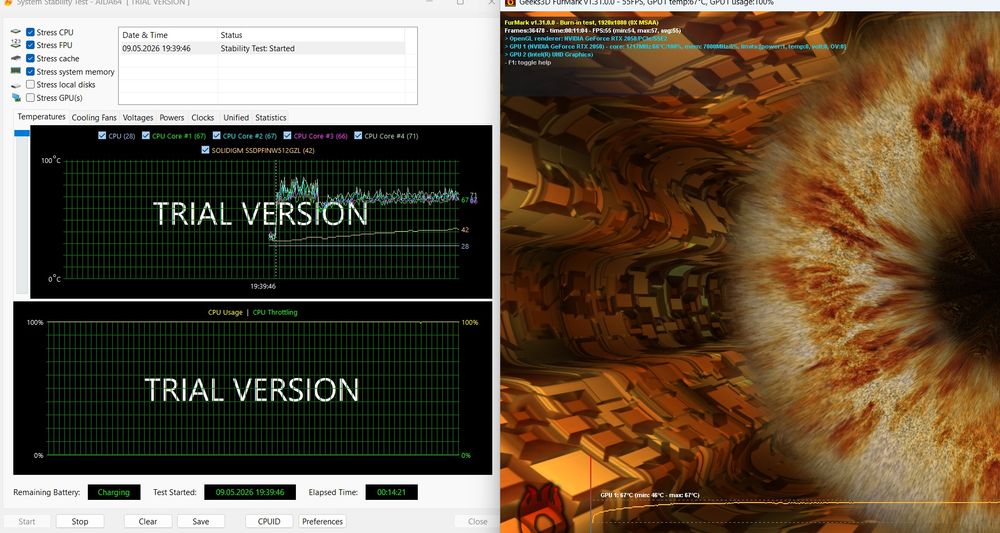Open the Voltages tab
This screenshot has width=1000, height=533.
[138, 117]
